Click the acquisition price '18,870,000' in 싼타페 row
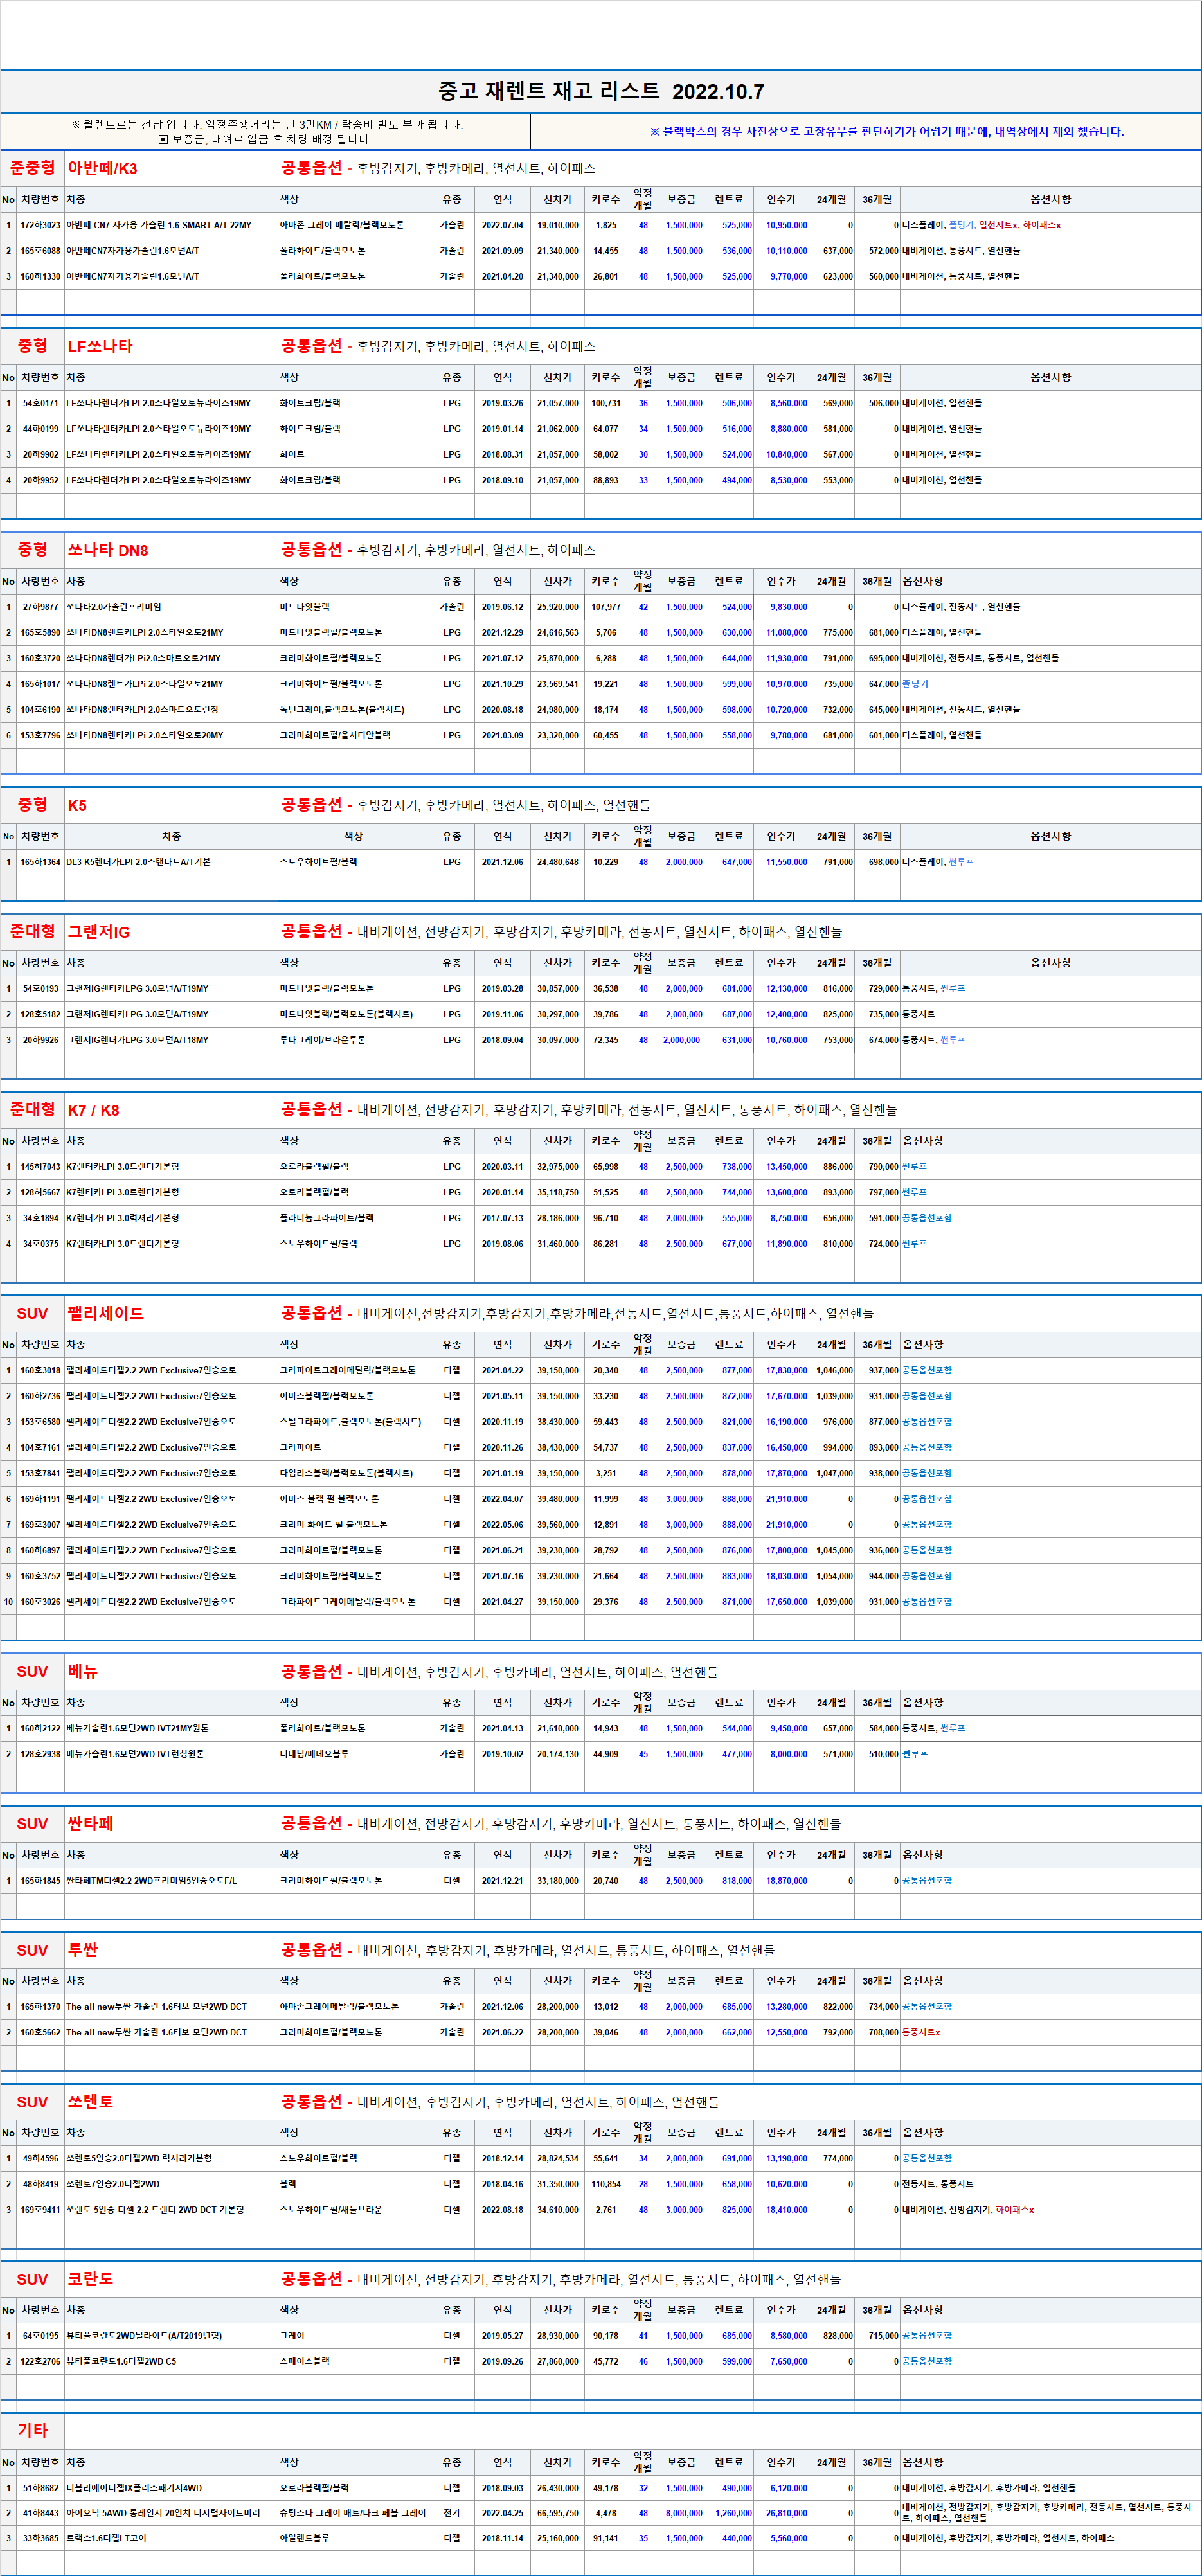The width and height of the screenshot is (1202, 2576). [786, 1880]
